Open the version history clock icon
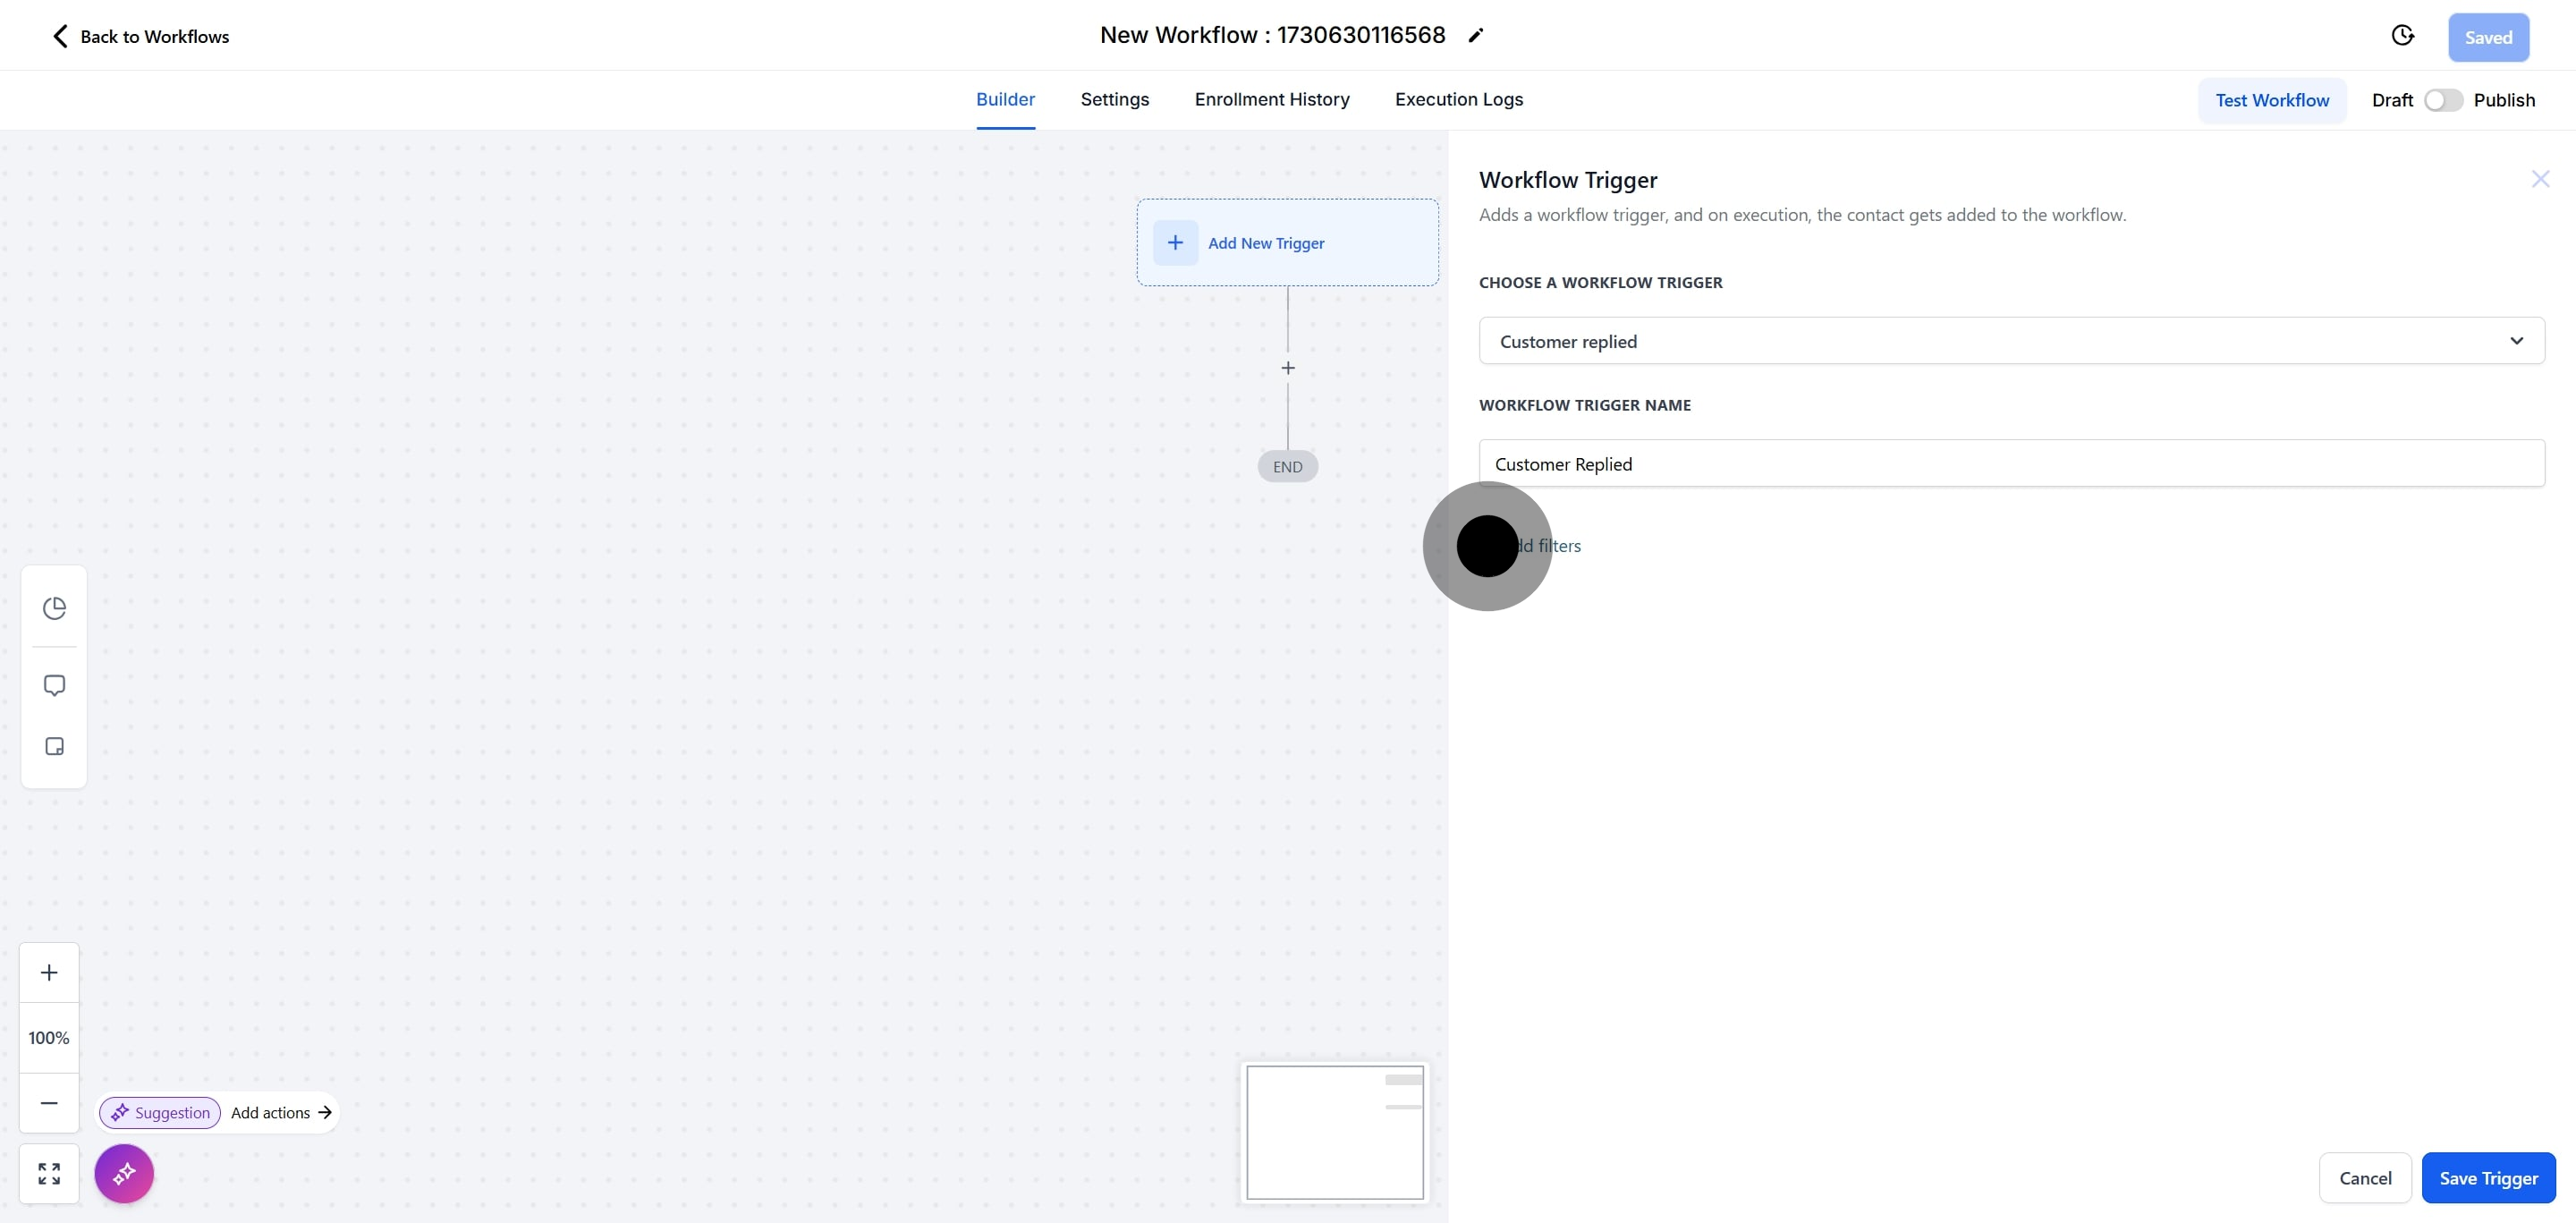 click(x=2402, y=36)
